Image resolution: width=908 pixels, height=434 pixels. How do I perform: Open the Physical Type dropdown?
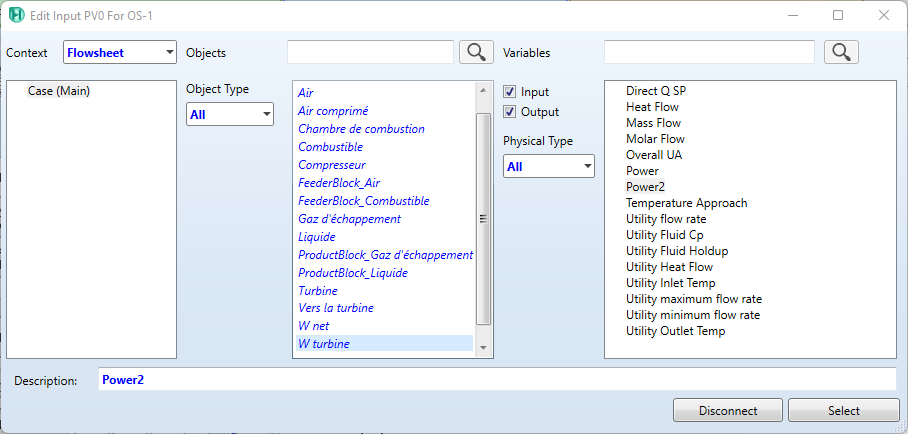click(x=549, y=167)
